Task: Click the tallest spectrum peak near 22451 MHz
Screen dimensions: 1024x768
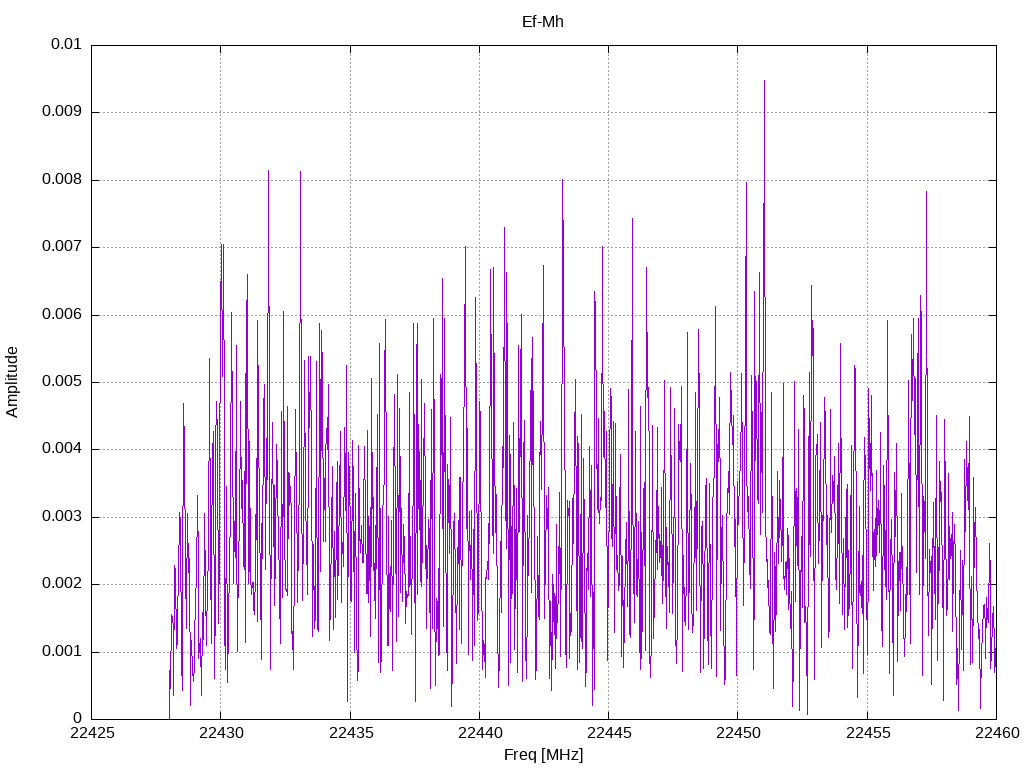Action: 764,82
